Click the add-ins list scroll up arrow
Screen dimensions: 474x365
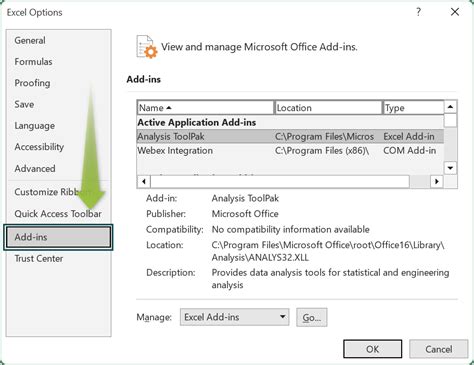[450, 107]
